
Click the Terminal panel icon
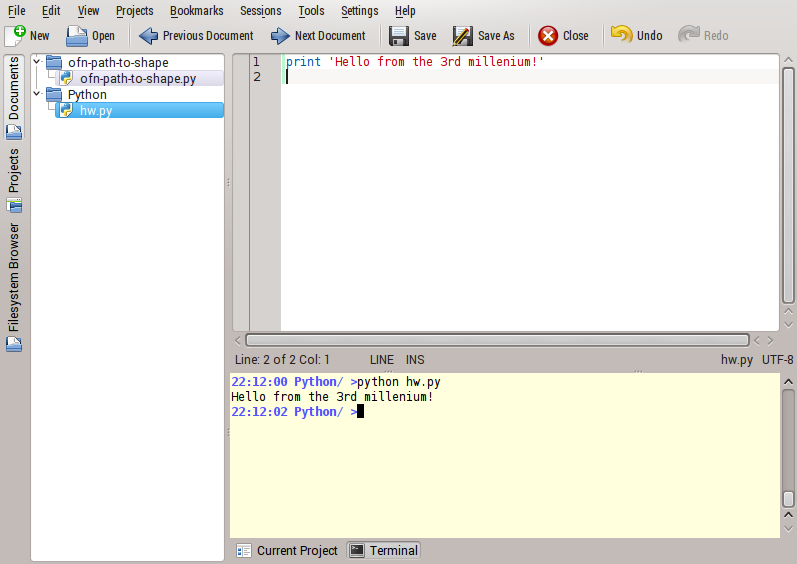357,551
